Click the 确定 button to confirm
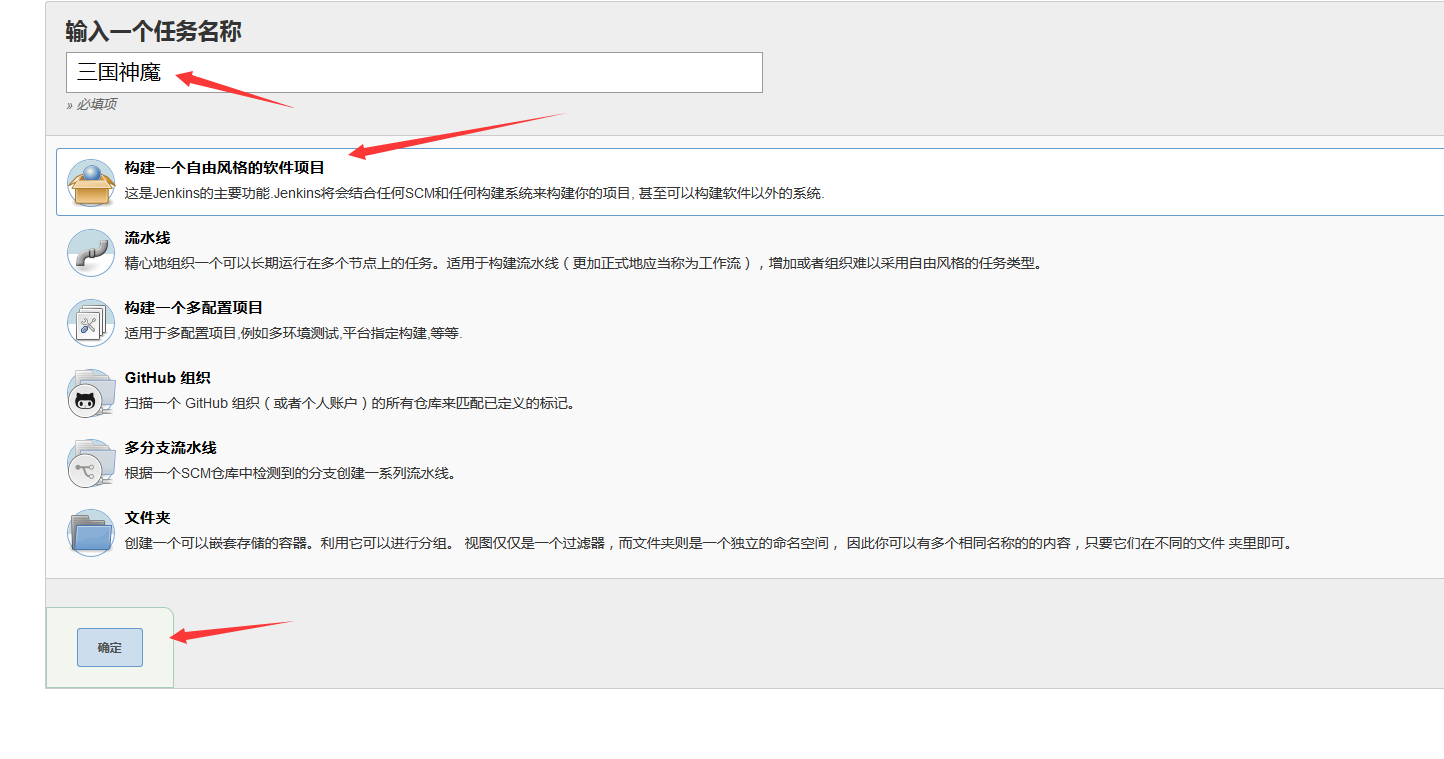 pos(110,647)
